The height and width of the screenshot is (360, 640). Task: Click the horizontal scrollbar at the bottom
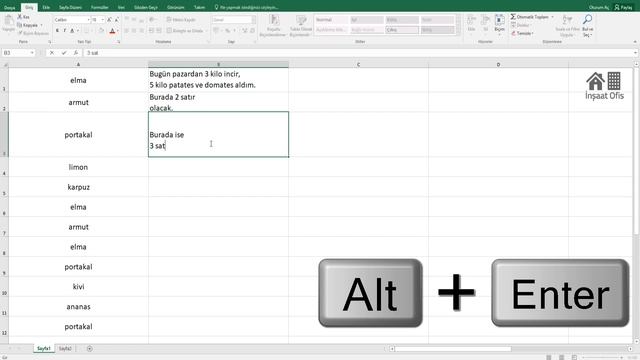453,349
